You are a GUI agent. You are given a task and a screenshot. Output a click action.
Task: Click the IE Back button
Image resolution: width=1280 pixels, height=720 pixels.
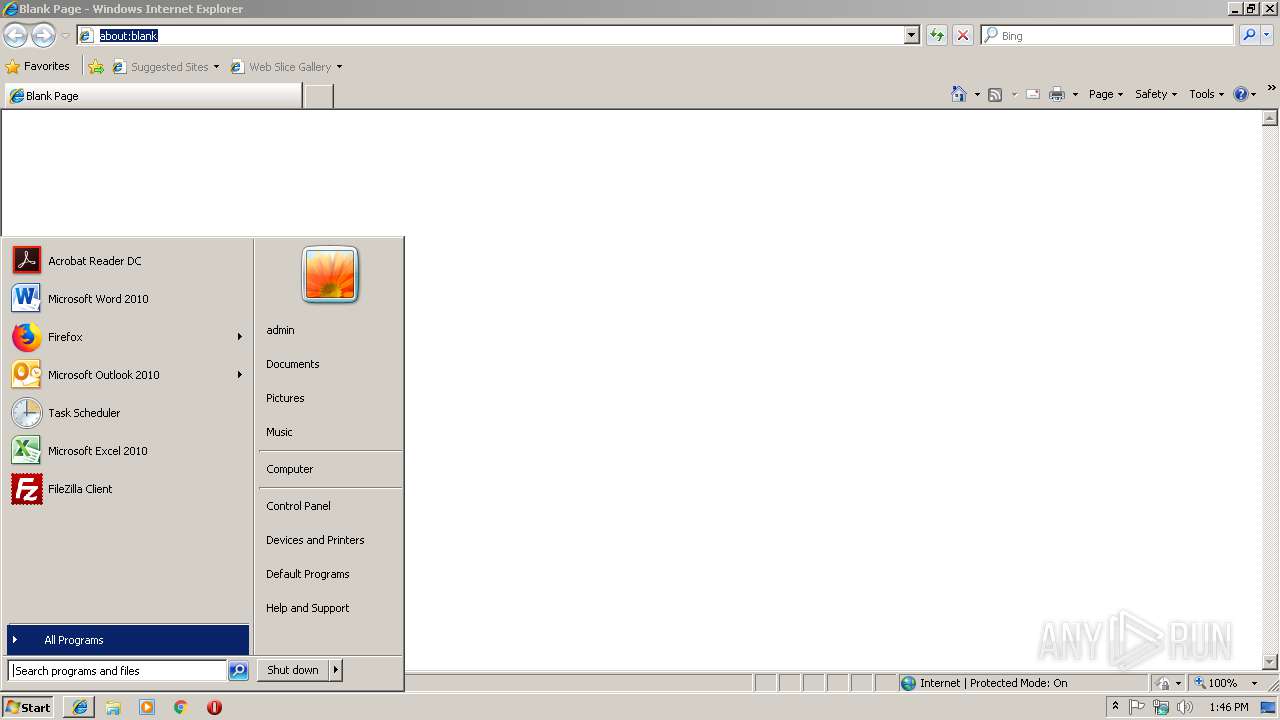15,36
